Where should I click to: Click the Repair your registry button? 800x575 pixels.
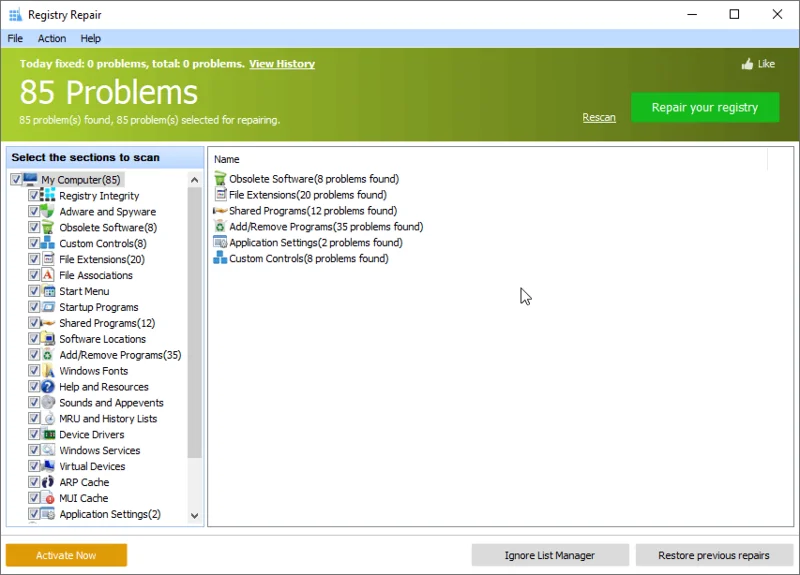[x=705, y=107]
